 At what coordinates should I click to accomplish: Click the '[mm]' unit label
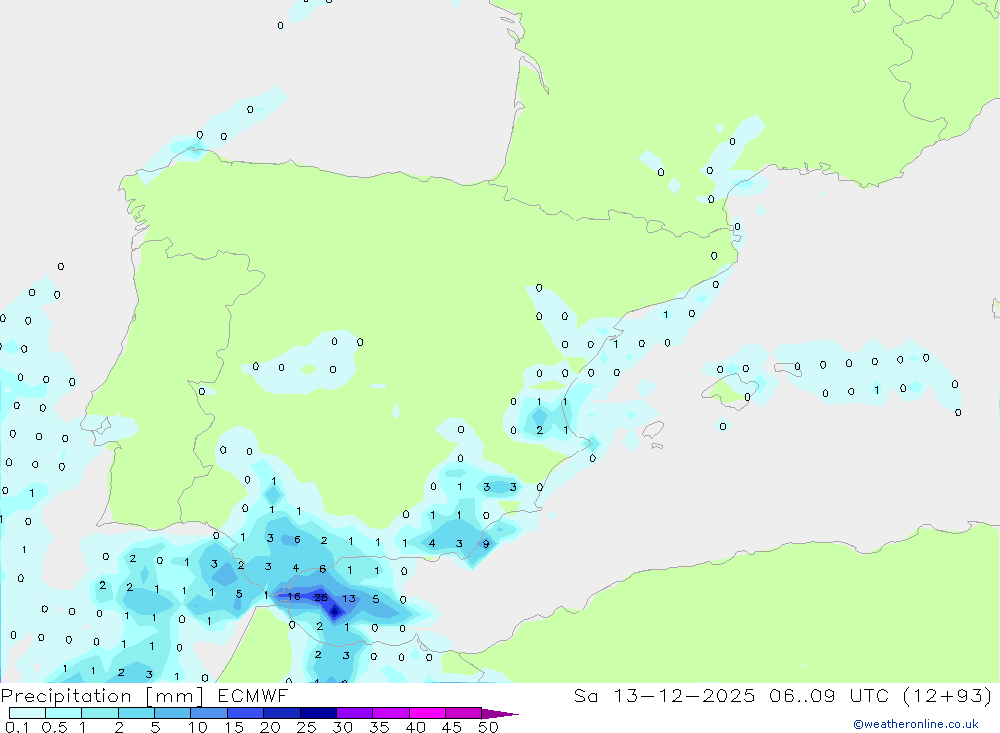pyautogui.click(x=175, y=696)
